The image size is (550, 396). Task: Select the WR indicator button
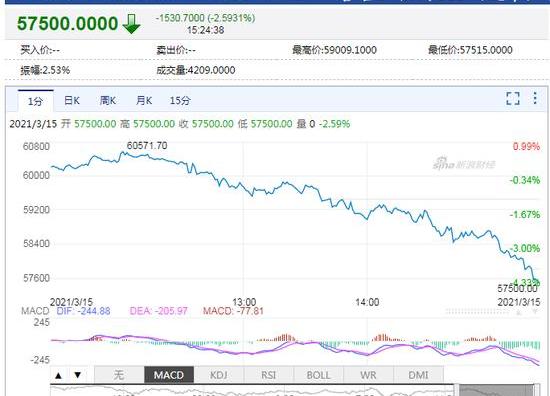click(368, 375)
